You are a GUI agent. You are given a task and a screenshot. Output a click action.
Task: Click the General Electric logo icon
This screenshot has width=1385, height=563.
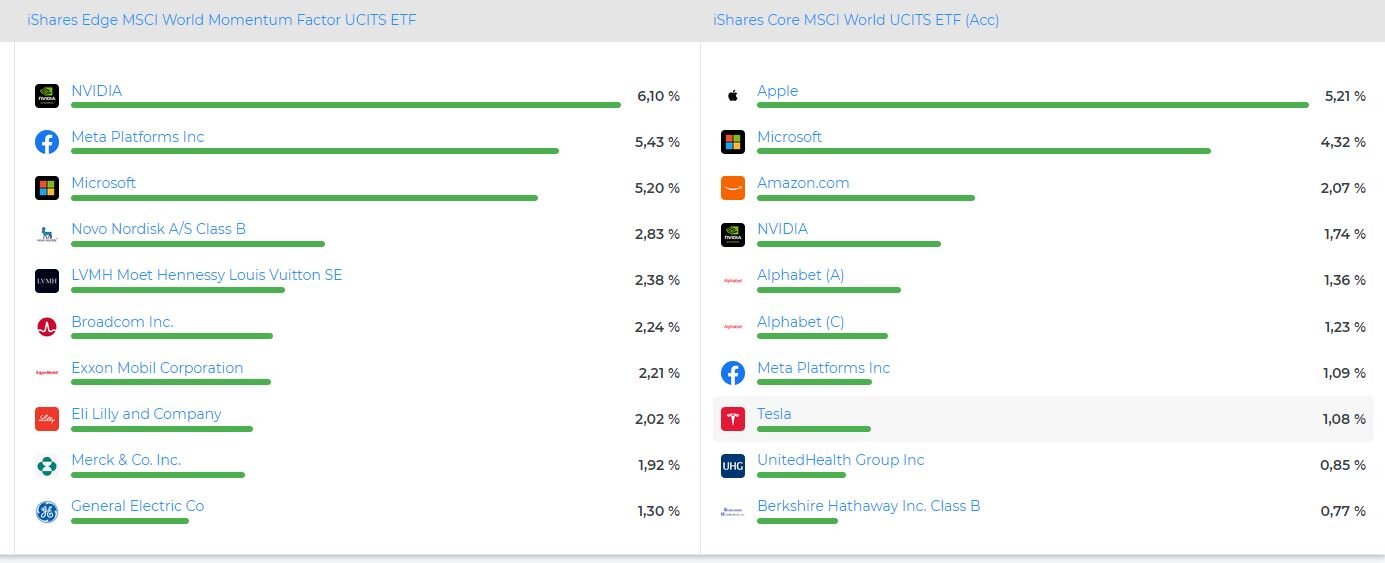pos(47,512)
